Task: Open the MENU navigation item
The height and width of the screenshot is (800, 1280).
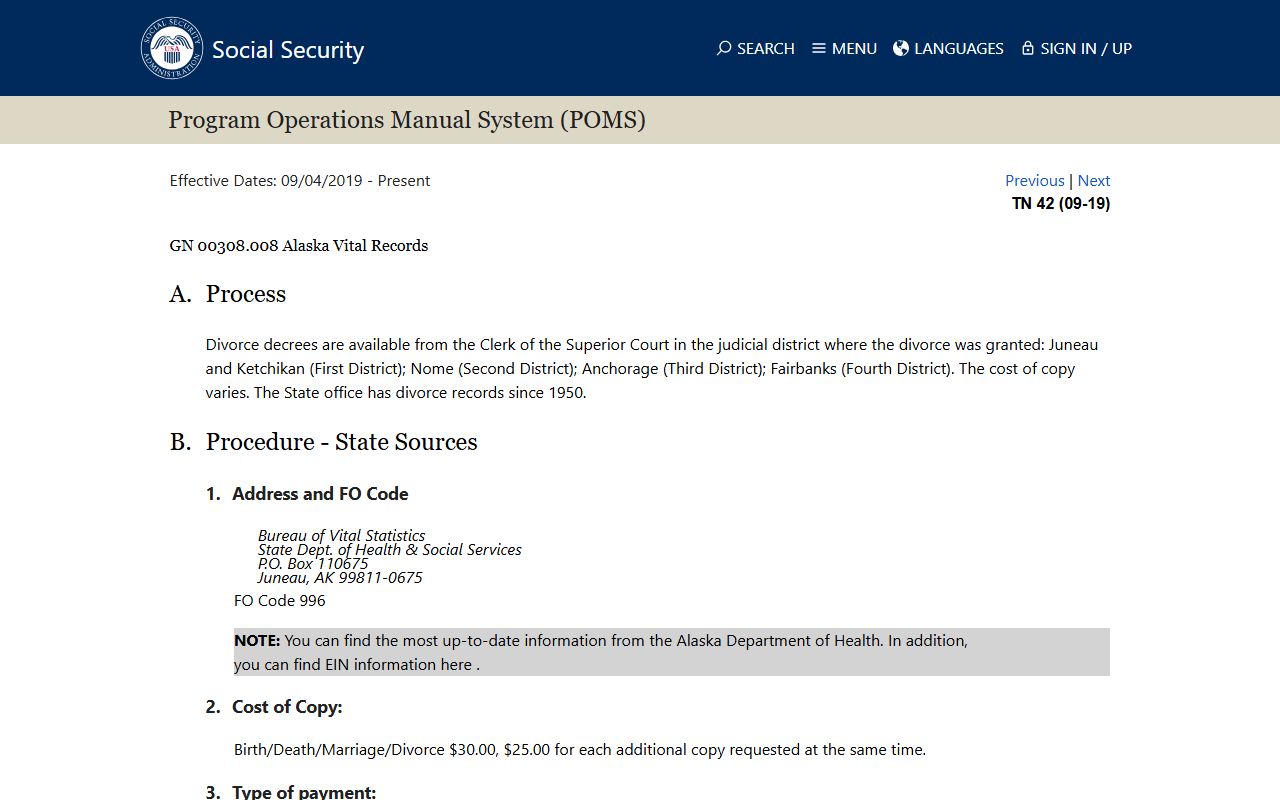Action: click(x=854, y=48)
